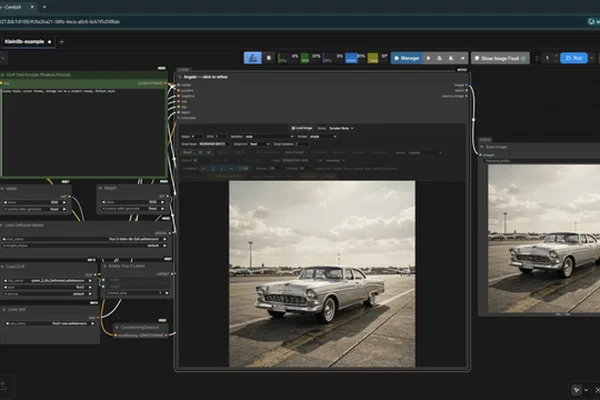Open a new browser tab with the plus
Image resolution: width=600 pixels, height=400 pixels.
[44, 7]
